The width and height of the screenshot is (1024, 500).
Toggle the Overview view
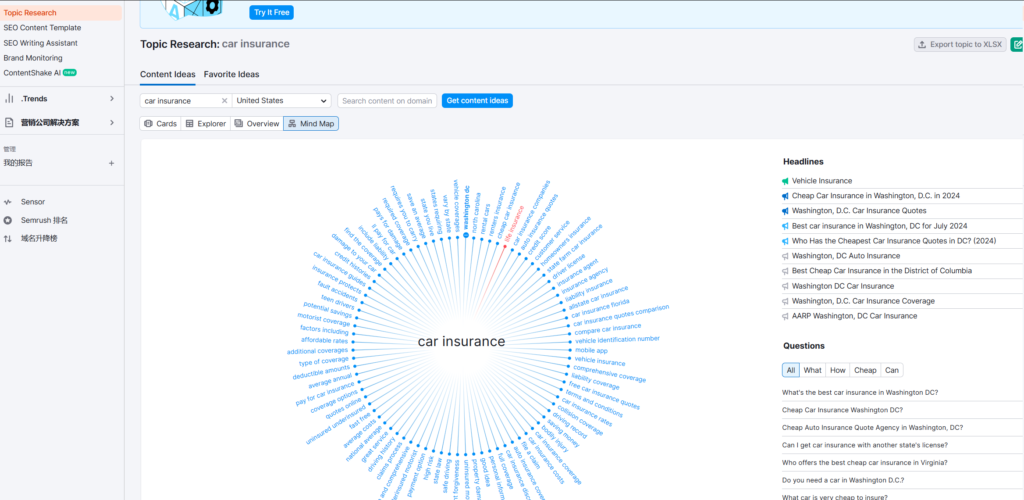point(256,124)
